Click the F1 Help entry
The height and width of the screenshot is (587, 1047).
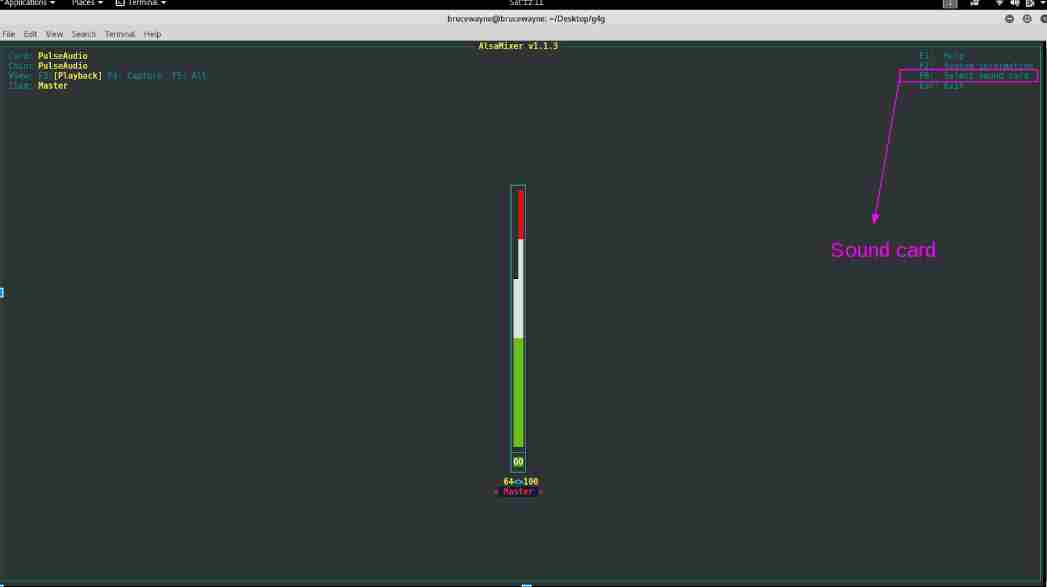click(x=942, y=56)
